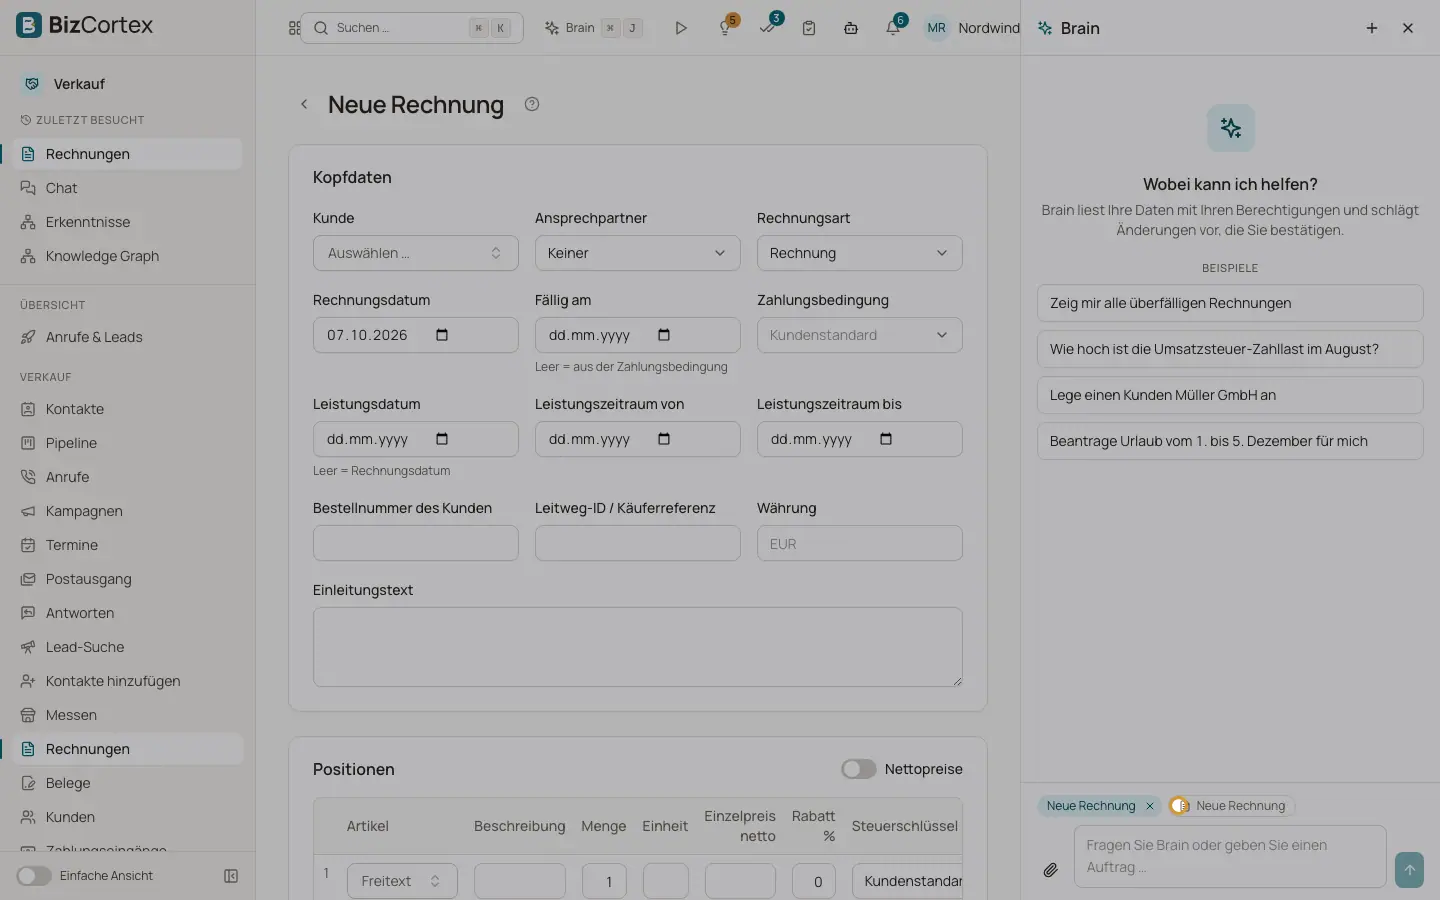
Task: Collapse the sidebar with the panel icon
Action: tap(231, 876)
